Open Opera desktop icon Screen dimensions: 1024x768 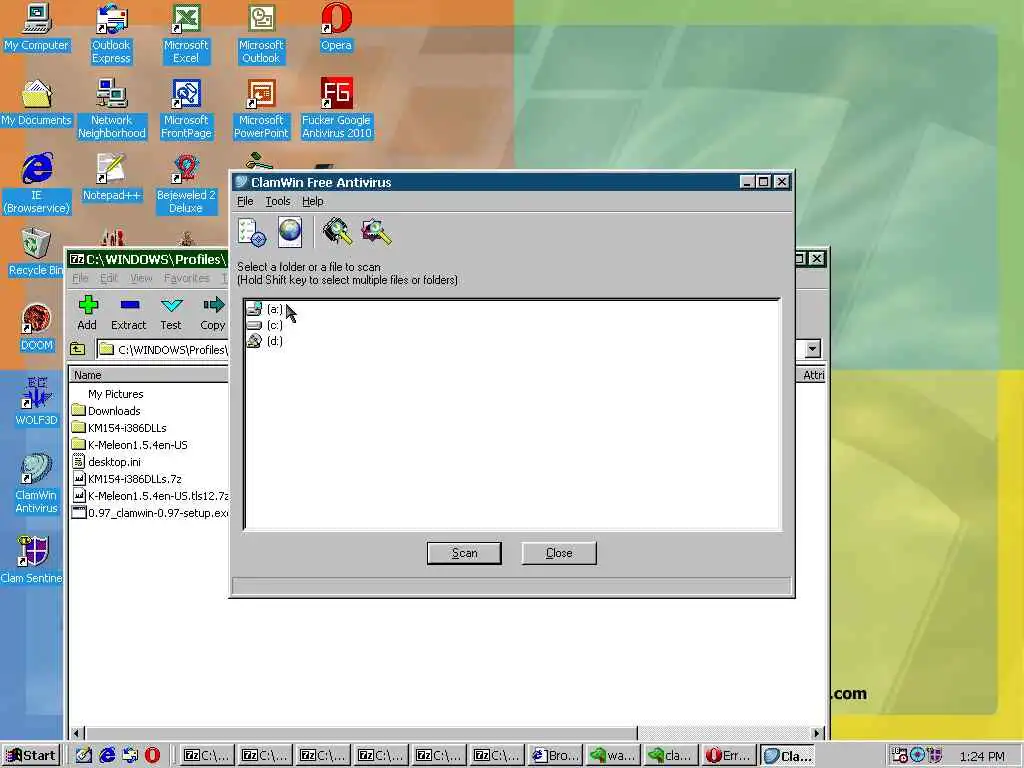[336, 27]
